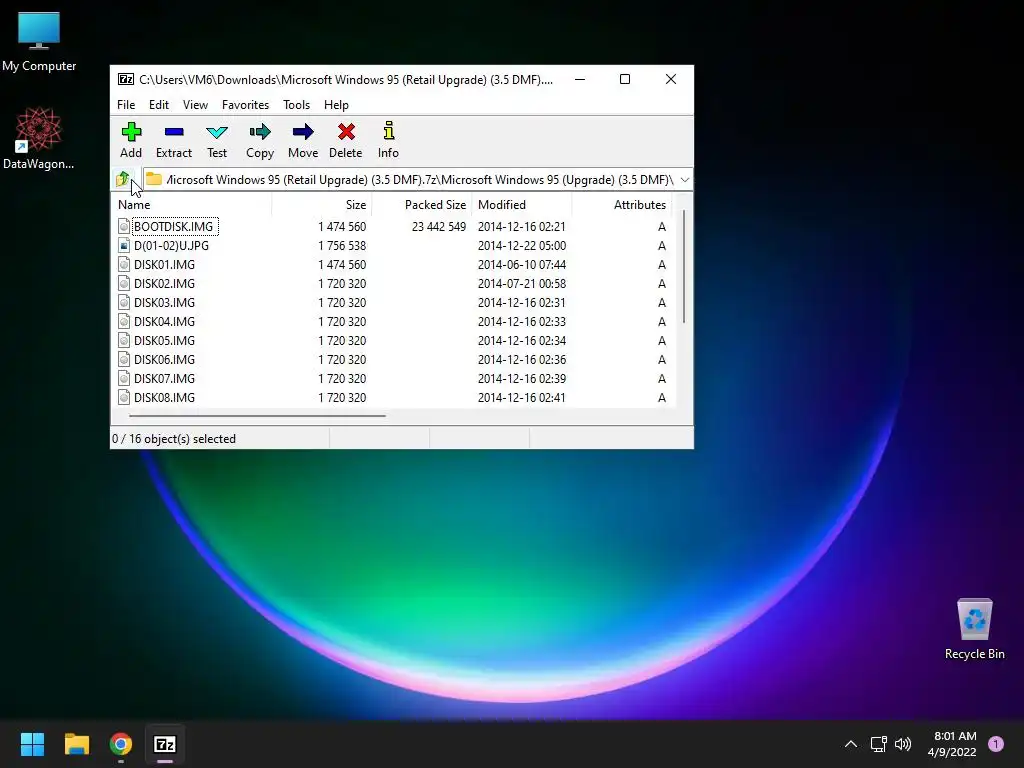Select the BOOTDISK.IMG file icon
Screen dimensions: 1024x768
tap(124, 227)
